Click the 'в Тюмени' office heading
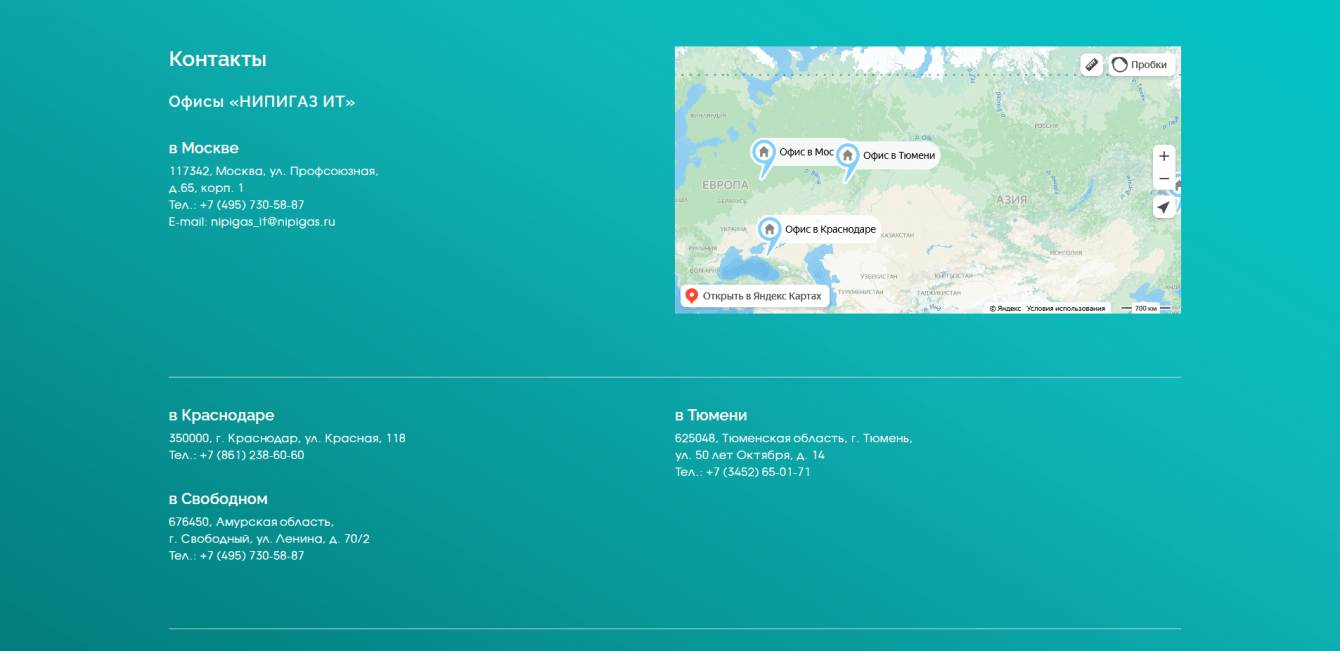1340x651 pixels. pos(711,415)
